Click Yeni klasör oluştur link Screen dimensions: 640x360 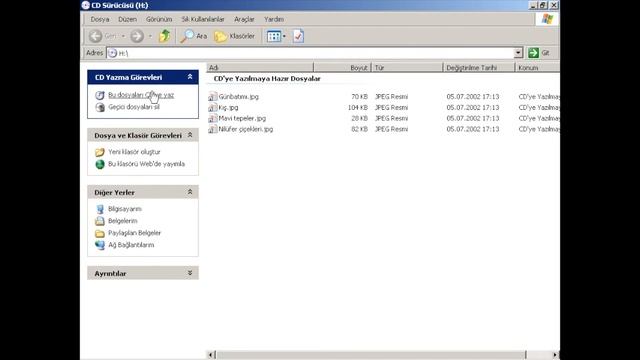click(x=134, y=152)
